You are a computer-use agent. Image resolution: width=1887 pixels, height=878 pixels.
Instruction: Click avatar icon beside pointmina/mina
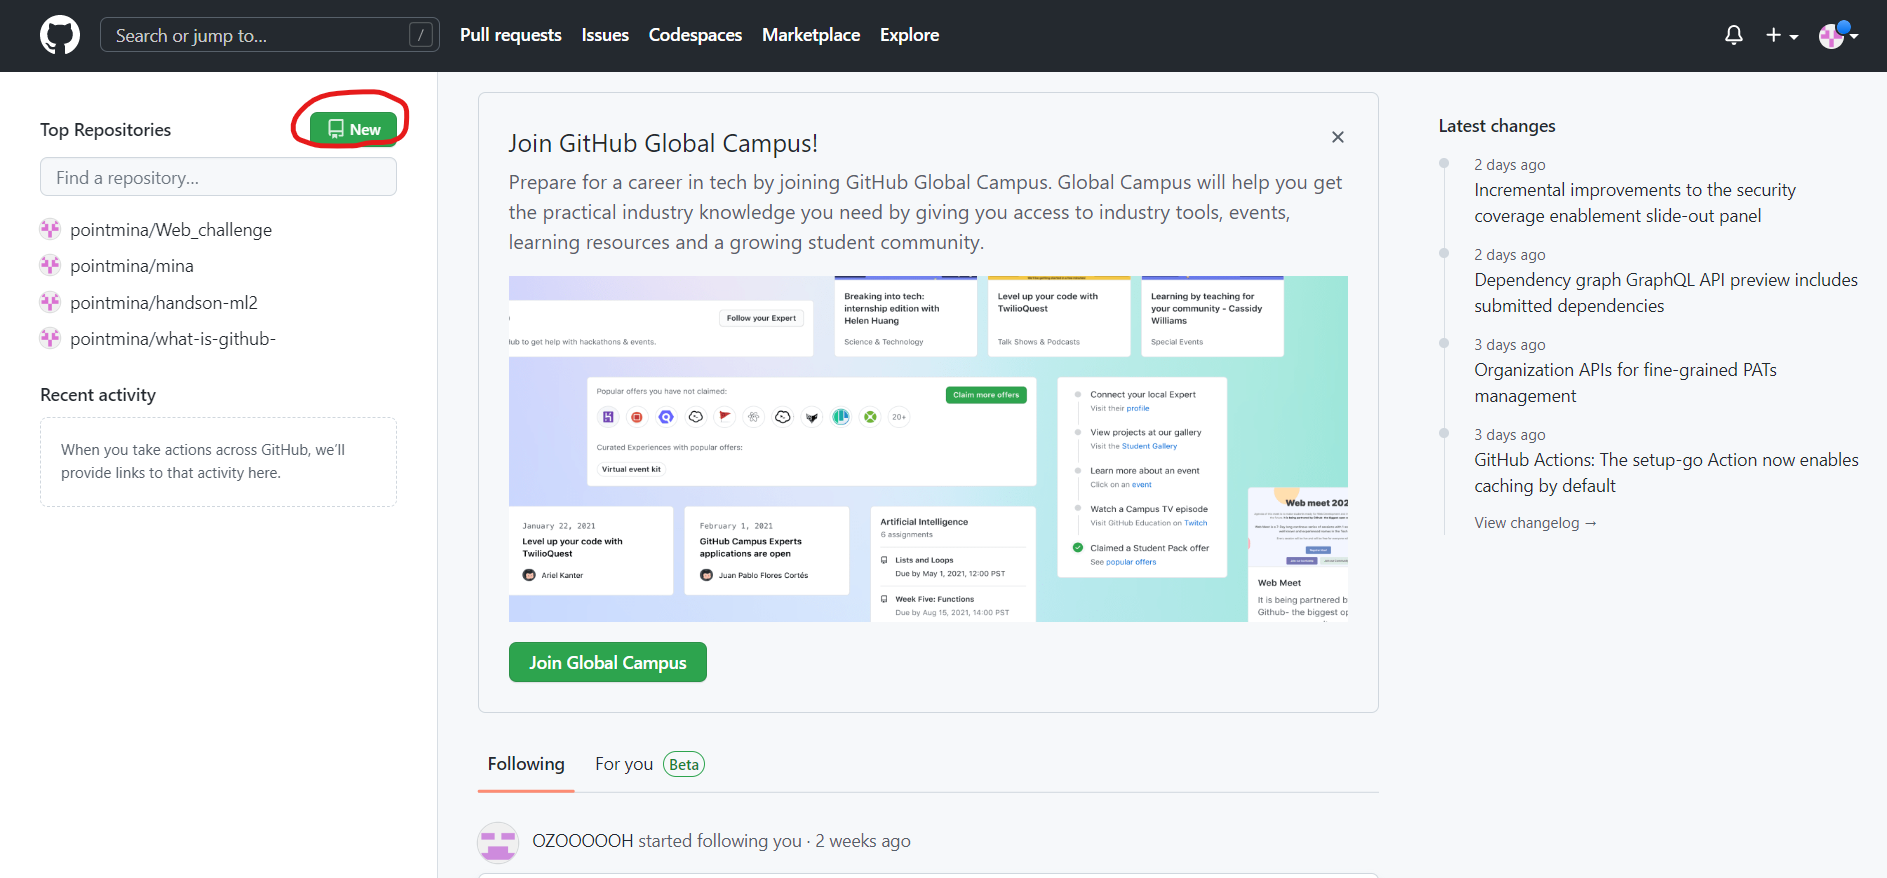pyautogui.click(x=50, y=266)
